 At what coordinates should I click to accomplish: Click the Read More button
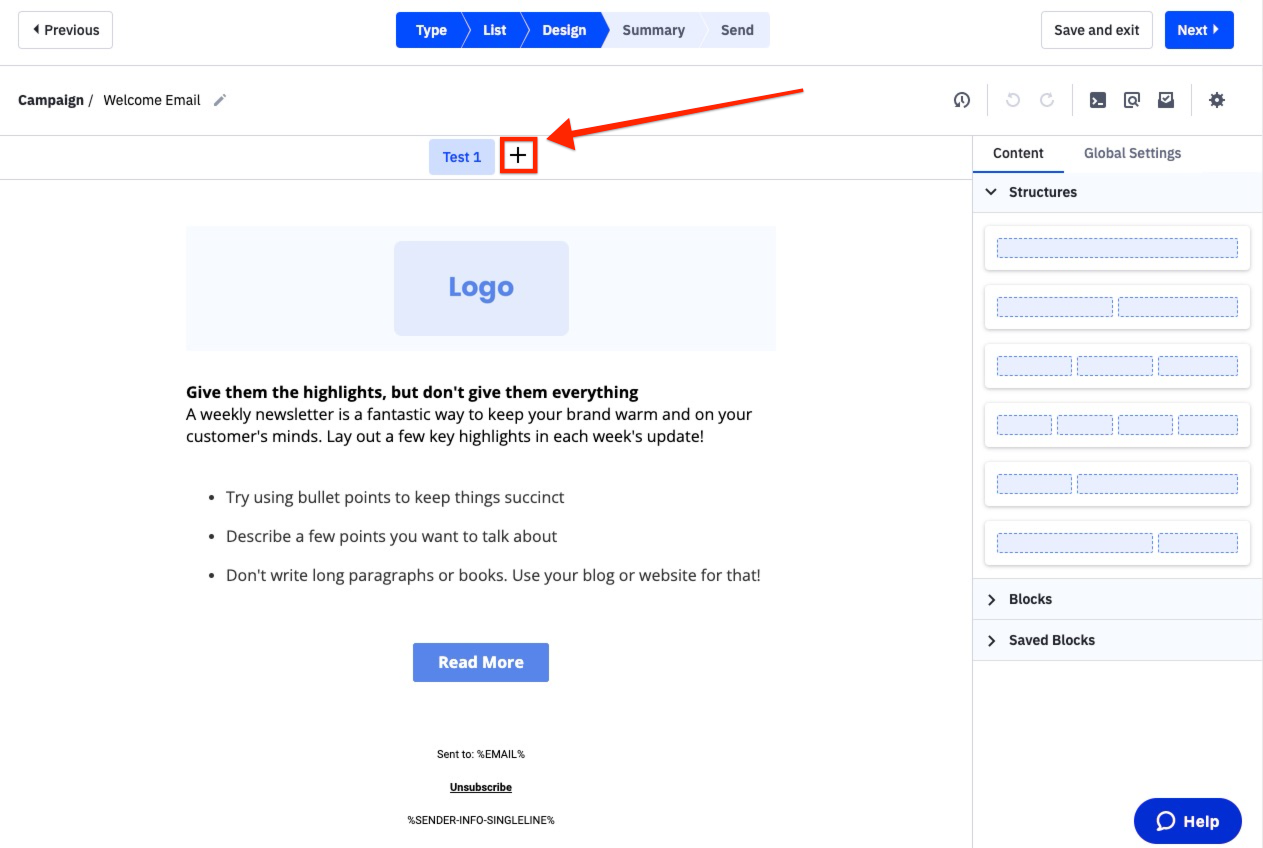(x=481, y=662)
